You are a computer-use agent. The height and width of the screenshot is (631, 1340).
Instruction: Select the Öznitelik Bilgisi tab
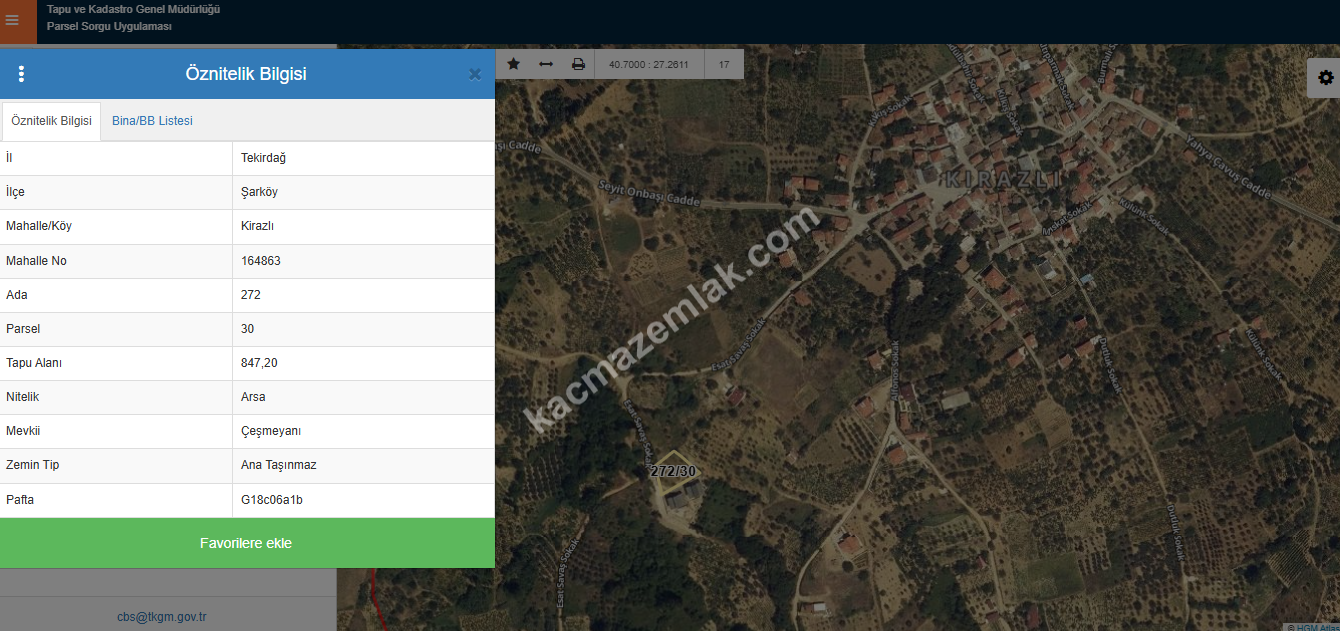(51, 121)
